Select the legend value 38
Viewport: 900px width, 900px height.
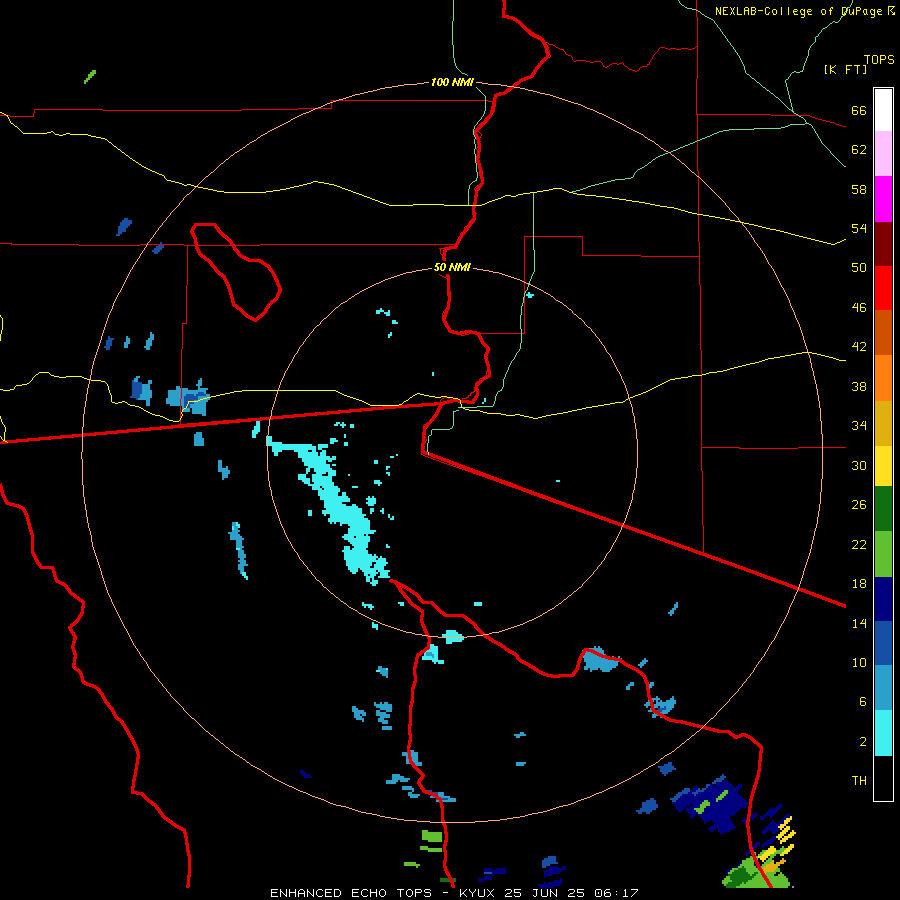pyautogui.click(x=859, y=386)
